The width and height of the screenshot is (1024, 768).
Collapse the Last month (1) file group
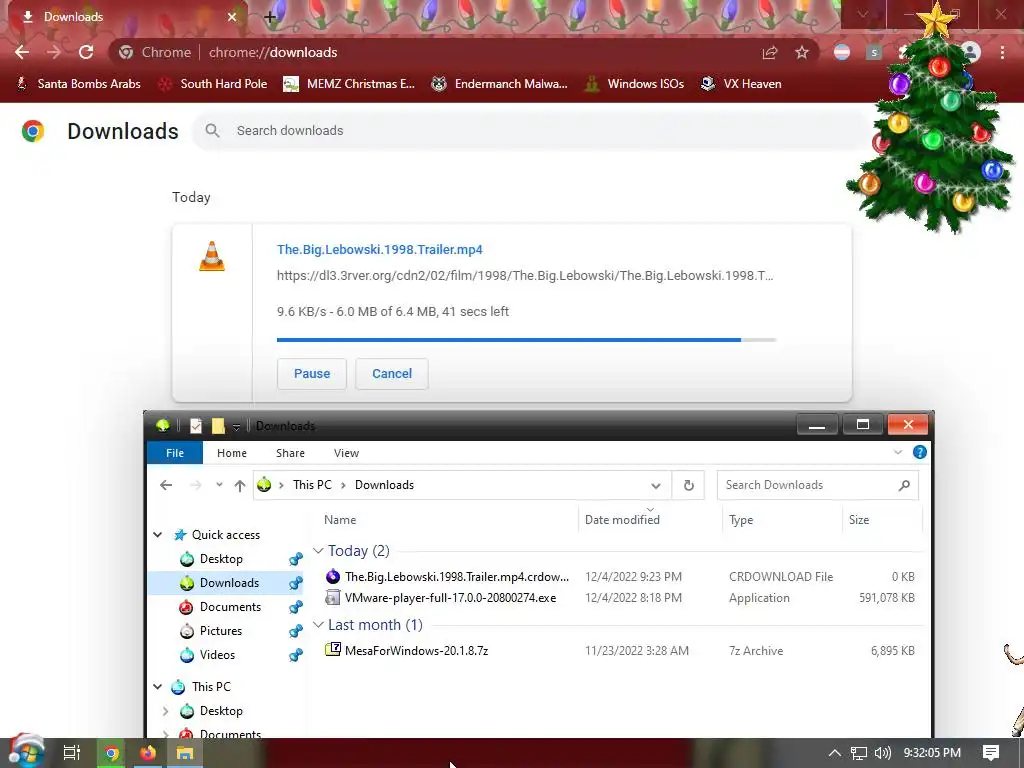(x=318, y=625)
